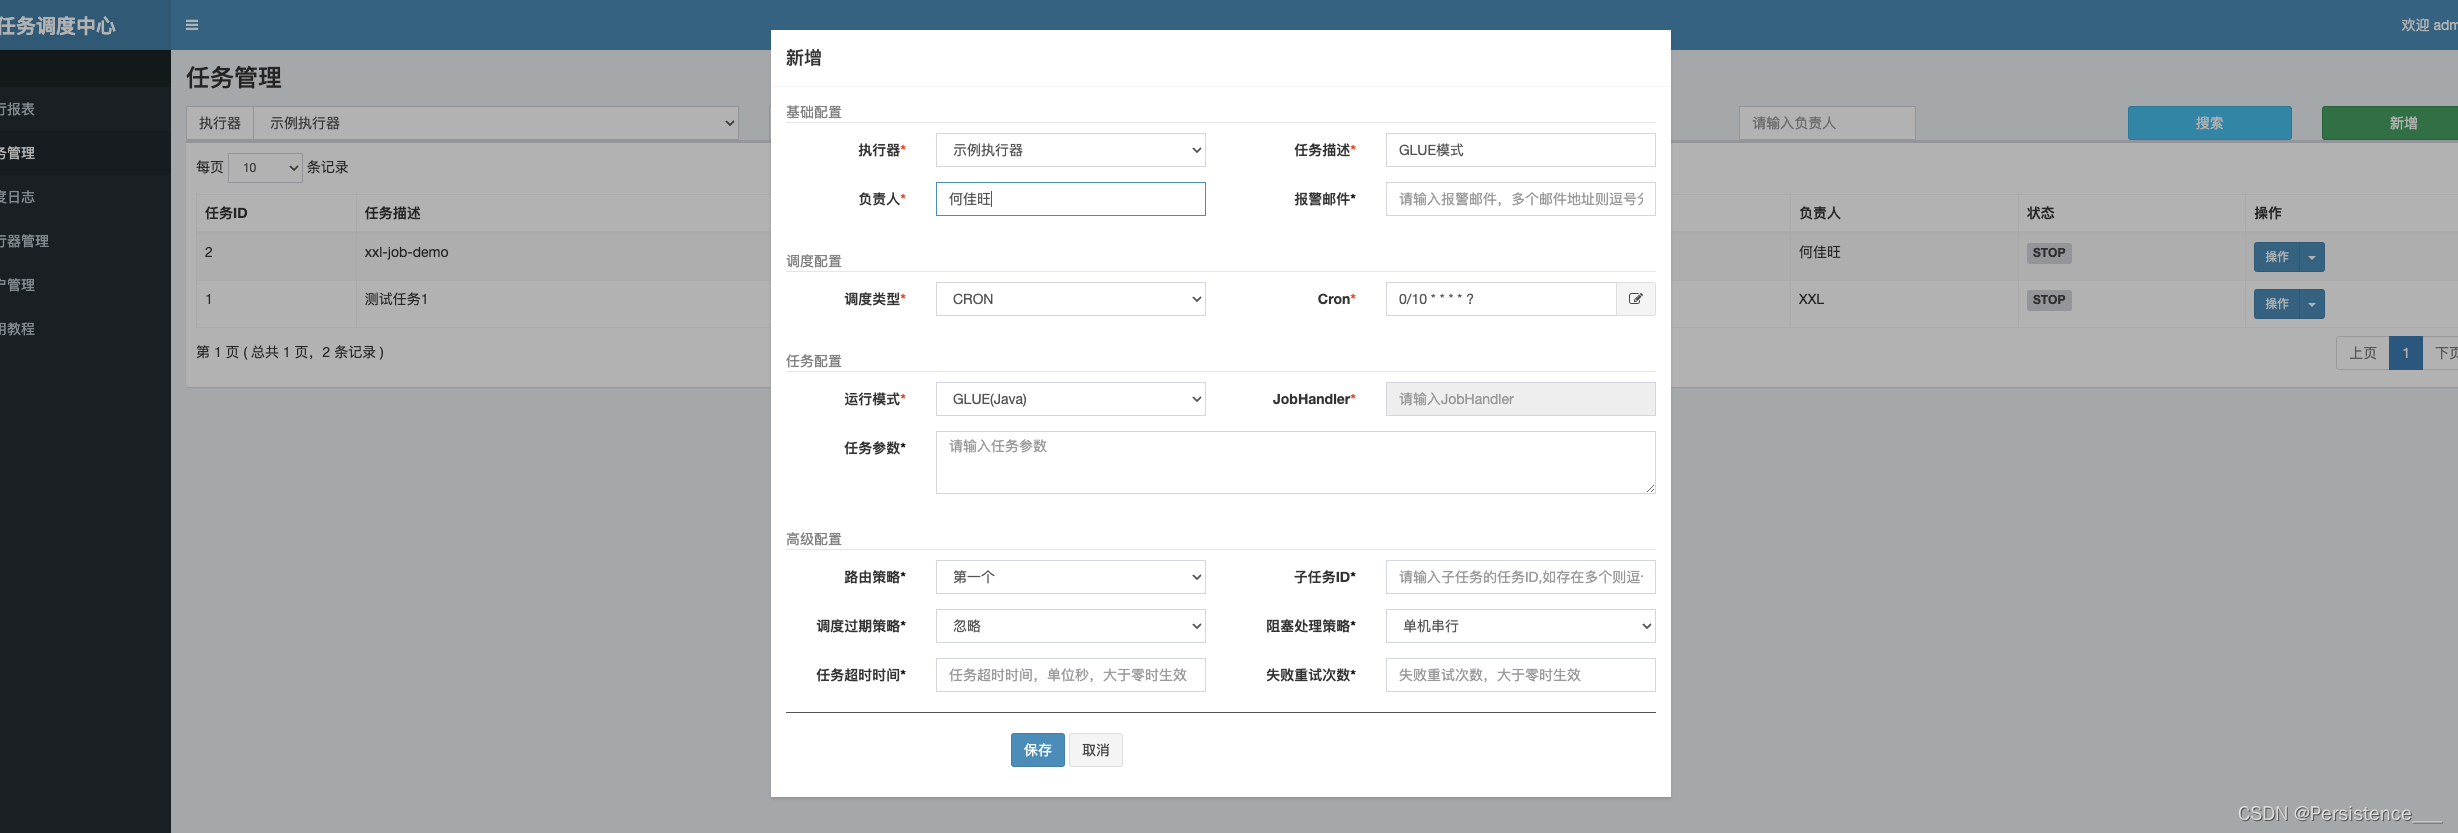
Task: Open the 调度日志 sidebar menu item
Action: [85, 197]
